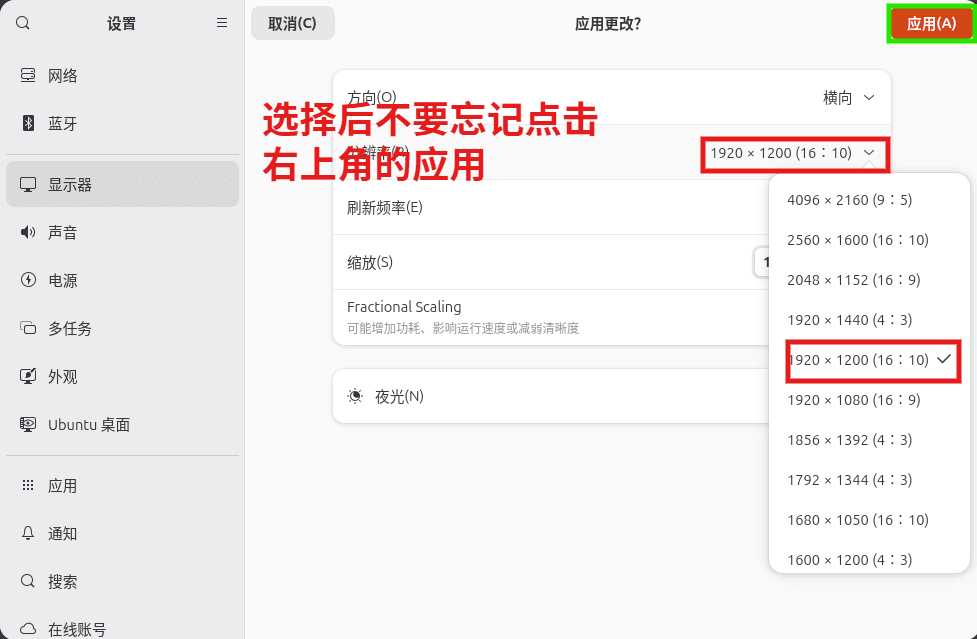Open the hamburger menu beside 设置
The width and height of the screenshot is (977, 639).
[222, 23]
